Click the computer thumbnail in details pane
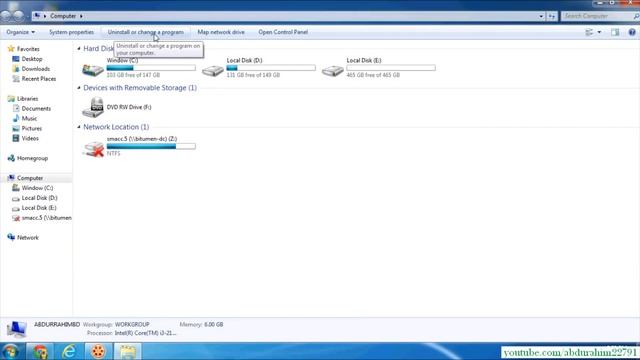Viewport: 640px width, 360px height. [17, 329]
